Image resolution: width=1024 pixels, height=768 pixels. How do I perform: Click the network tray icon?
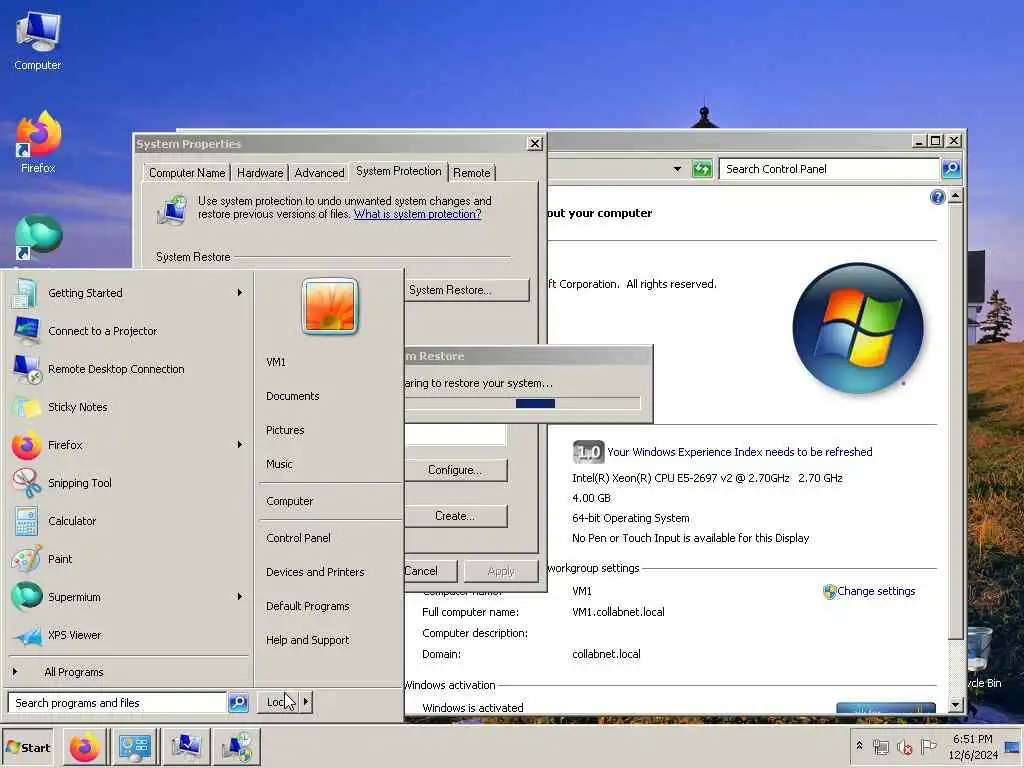(881, 747)
